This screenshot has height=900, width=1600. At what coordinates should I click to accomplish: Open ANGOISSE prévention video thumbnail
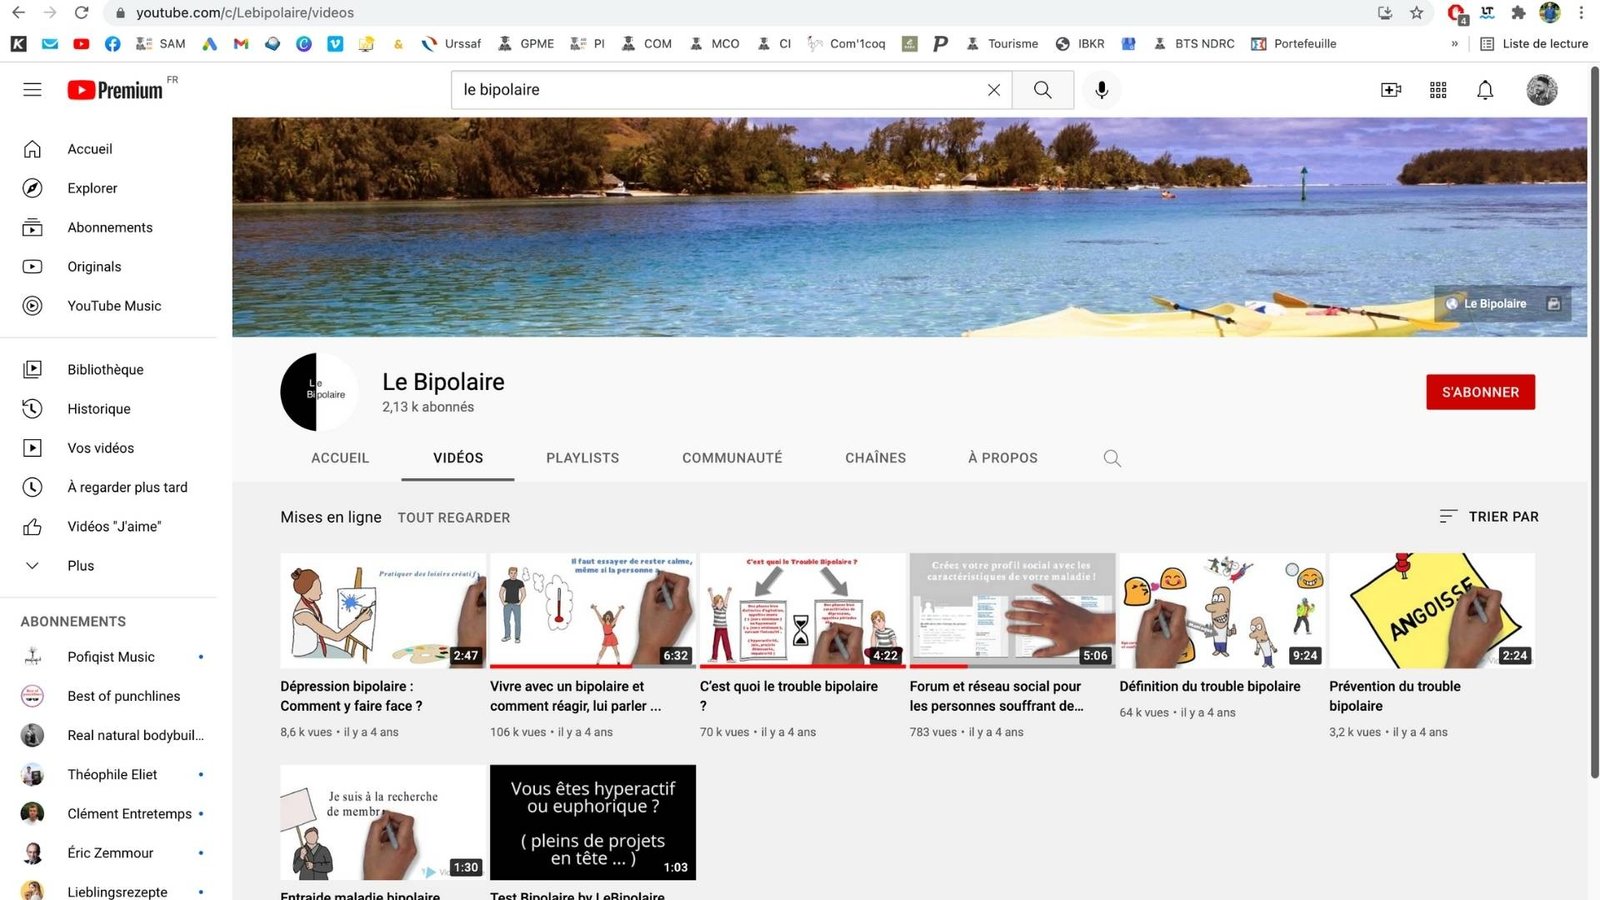[1432, 611]
